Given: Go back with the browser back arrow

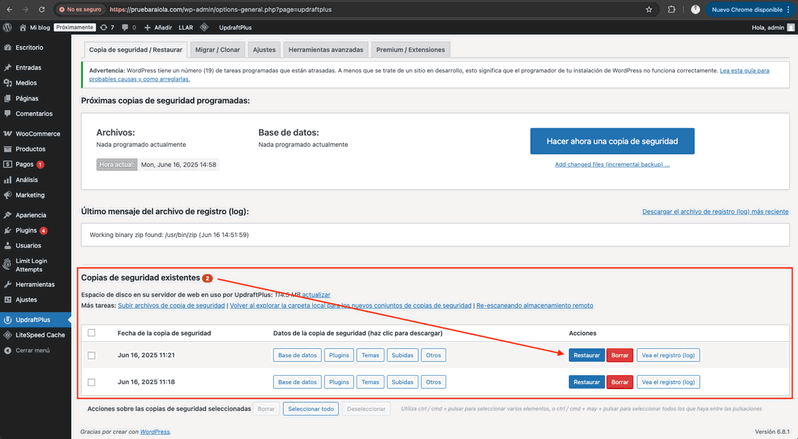Looking at the screenshot, I should click(x=10, y=9).
